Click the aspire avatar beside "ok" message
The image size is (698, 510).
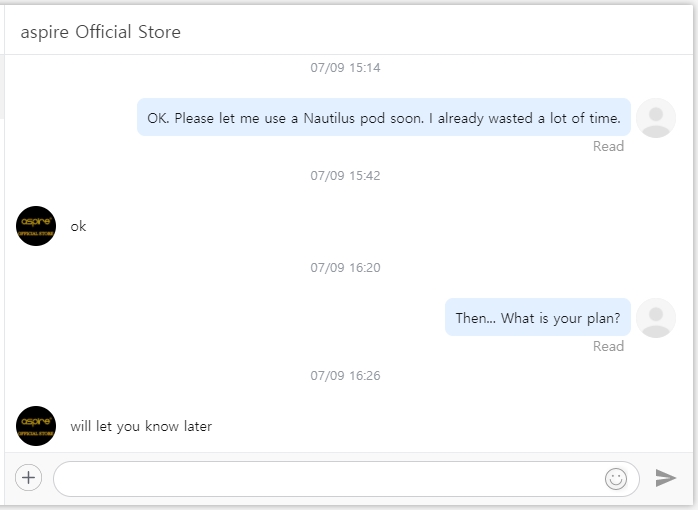click(36, 226)
